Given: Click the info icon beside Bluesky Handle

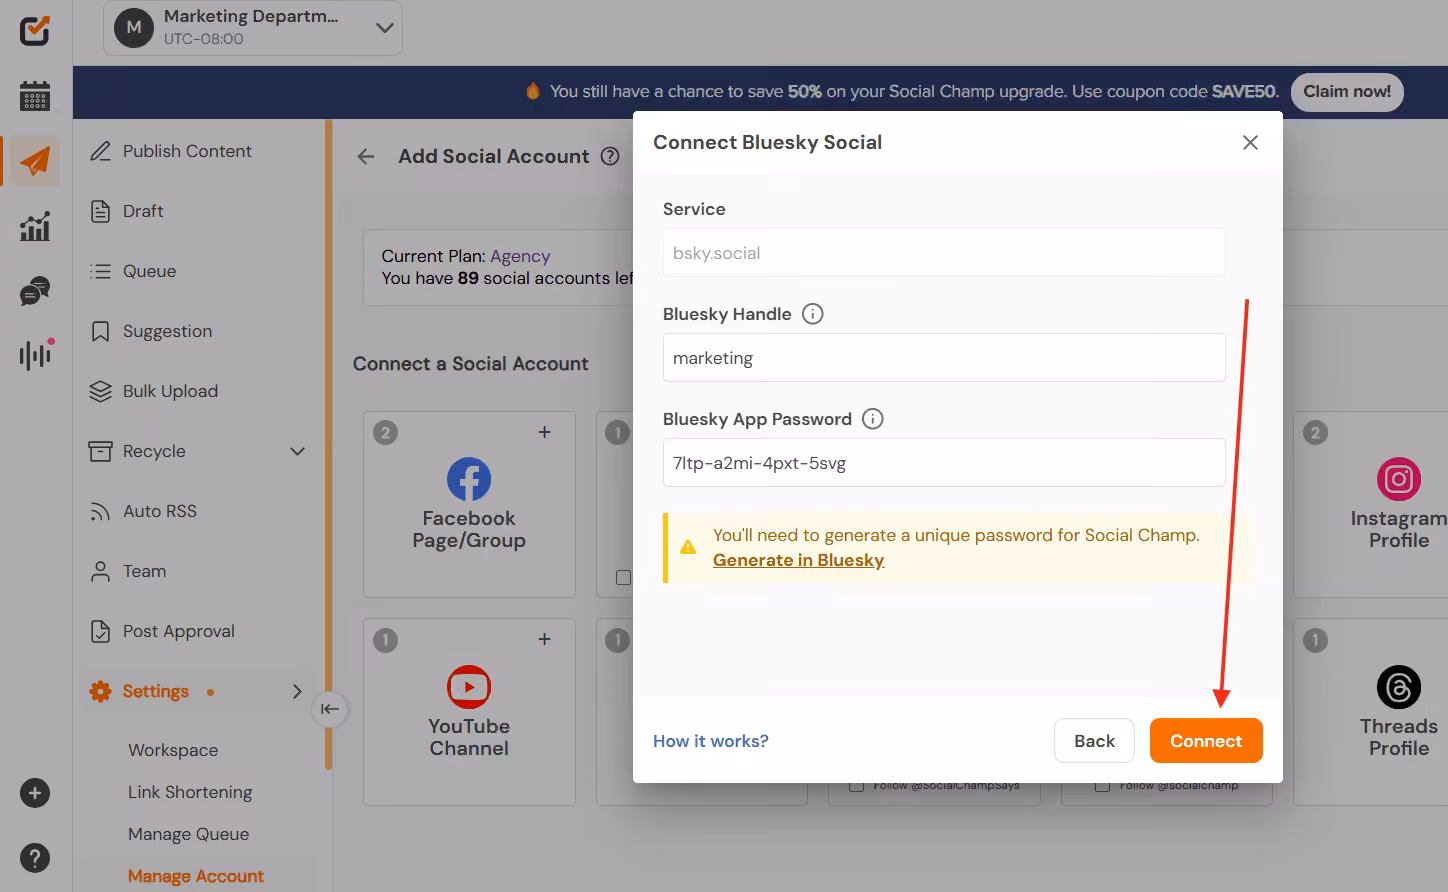Looking at the screenshot, I should (813, 314).
